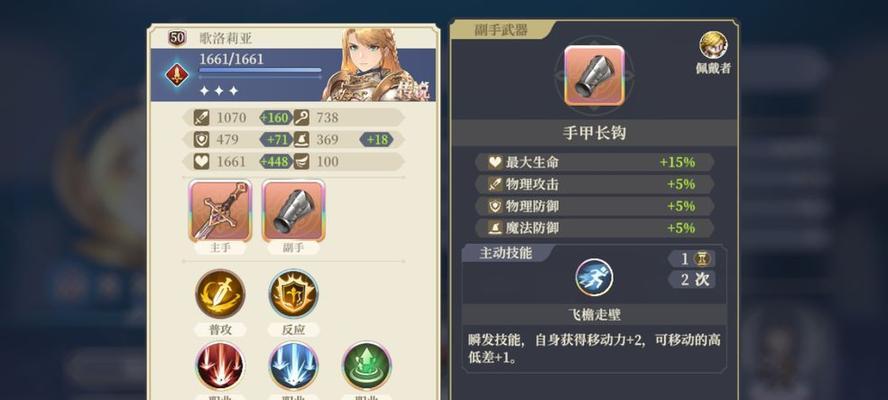Image resolution: width=888 pixels, height=400 pixels.
Task: Select the 物理攻击 +5% attribute row
Action: [594, 184]
